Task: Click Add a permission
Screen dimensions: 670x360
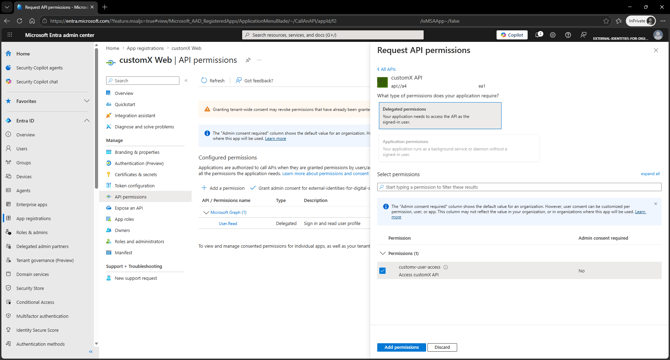Action: tap(223, 188)
